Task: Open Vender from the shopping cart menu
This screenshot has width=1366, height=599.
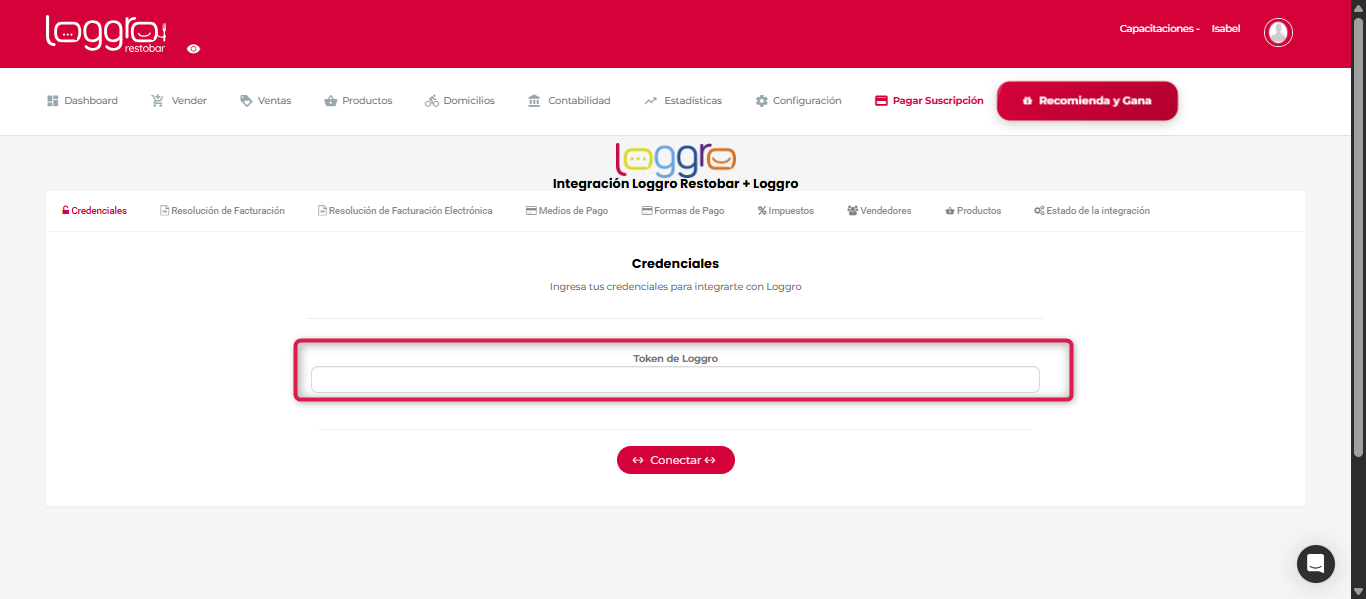Action: (179, 101)
